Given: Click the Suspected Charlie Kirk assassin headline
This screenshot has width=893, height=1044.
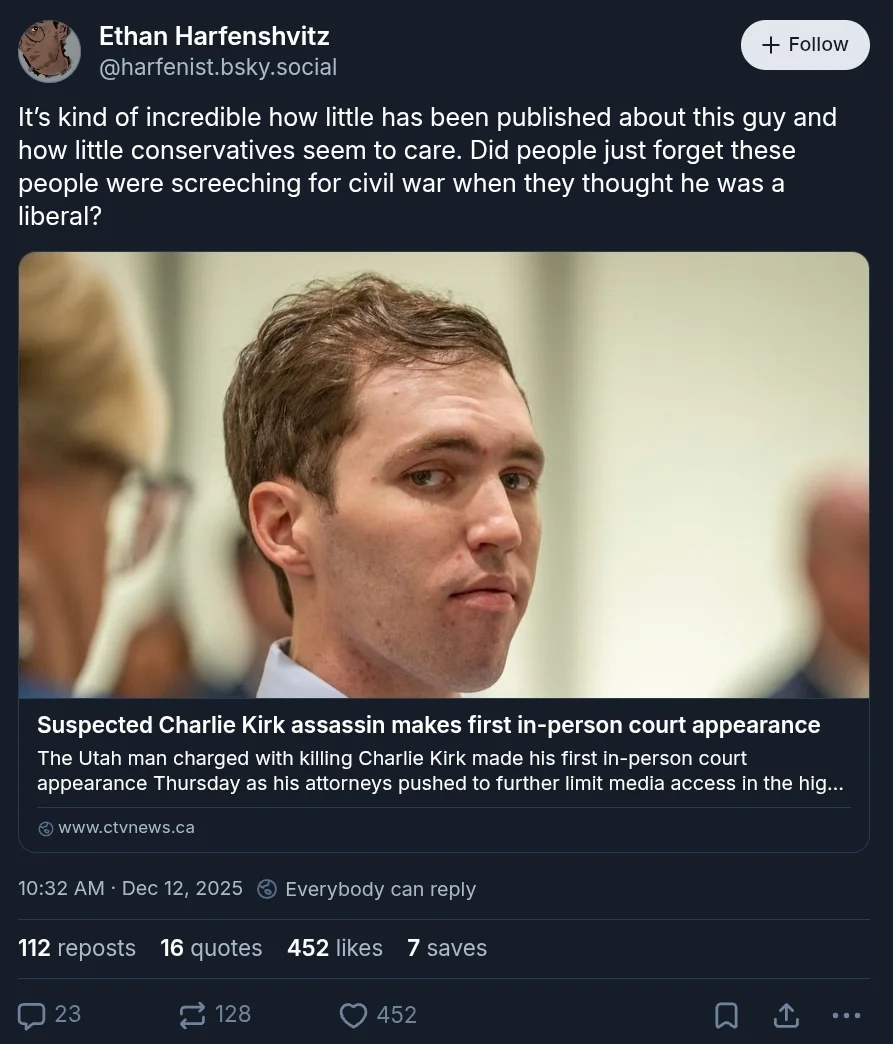Looking at the screenshot, I should click(428, 725).
